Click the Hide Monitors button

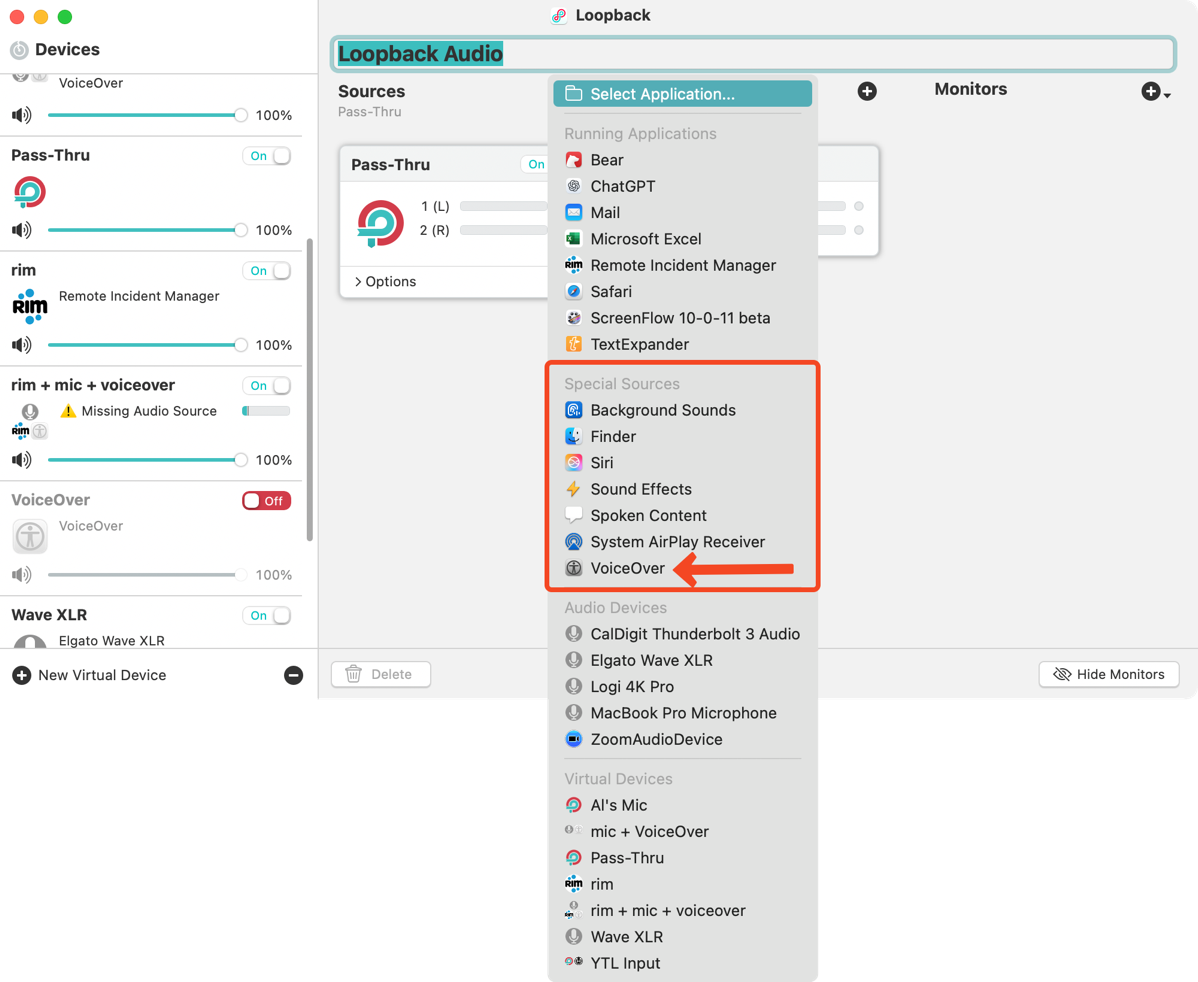1109,674
